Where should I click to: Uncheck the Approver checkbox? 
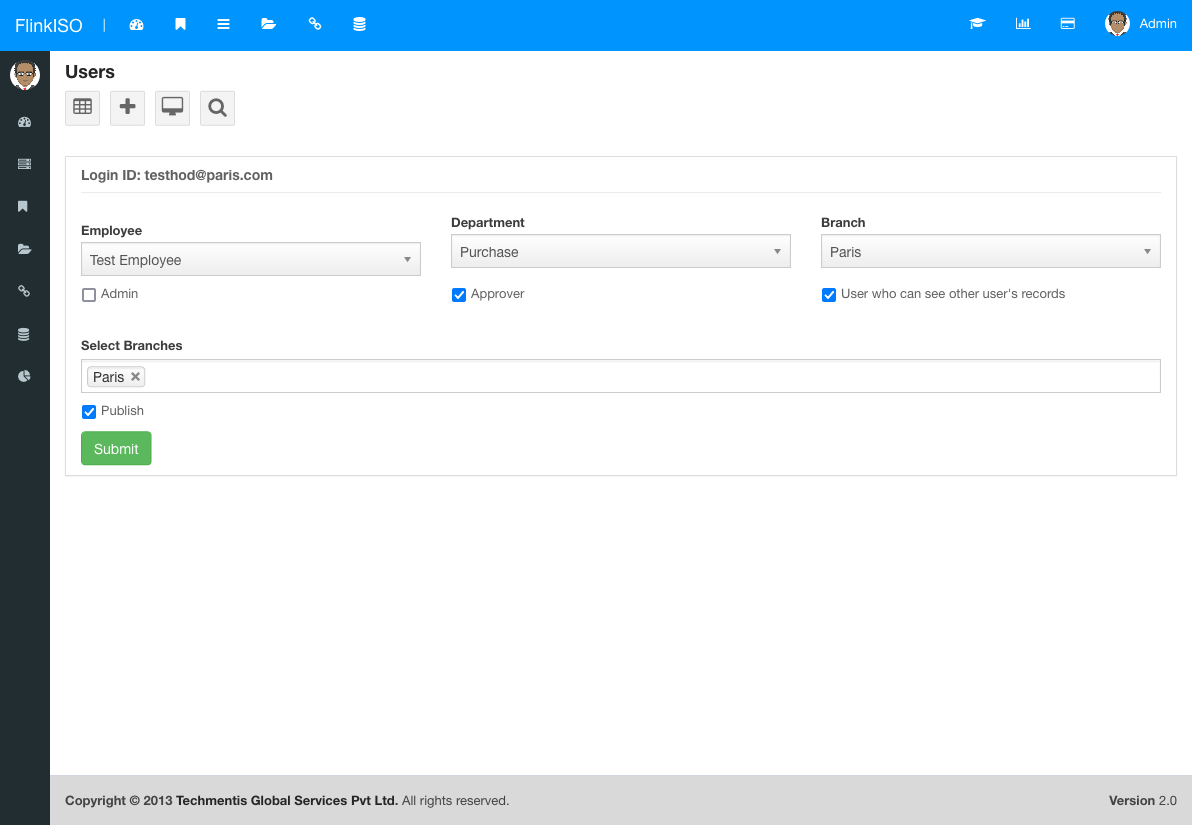459,295
